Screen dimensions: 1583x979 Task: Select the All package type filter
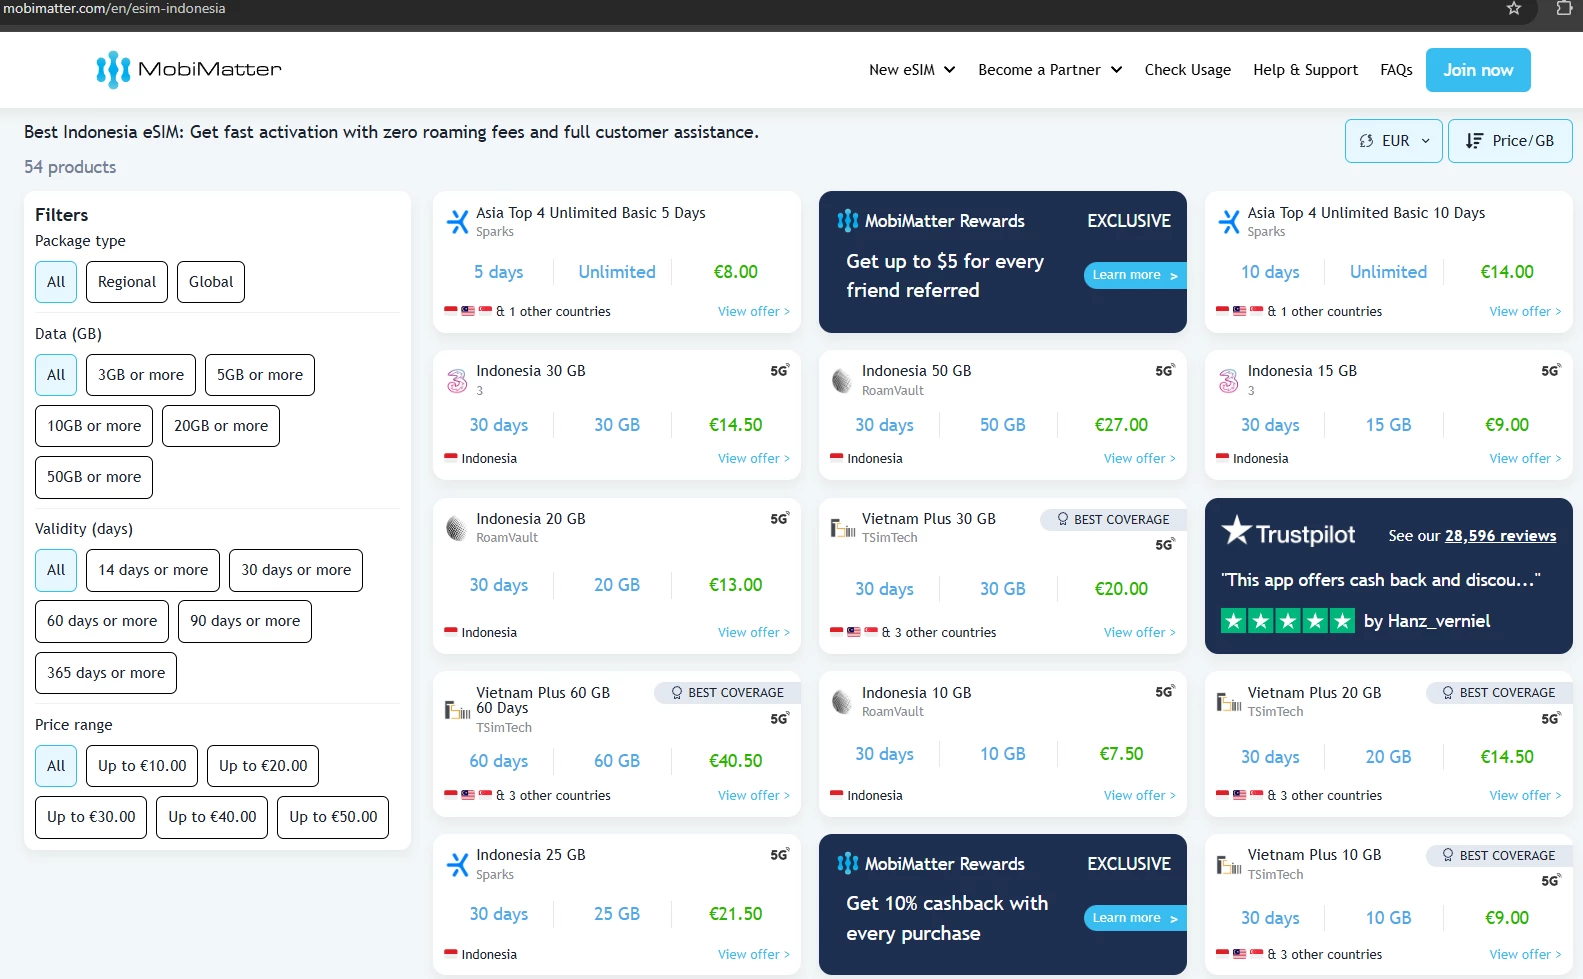[56, 282]
